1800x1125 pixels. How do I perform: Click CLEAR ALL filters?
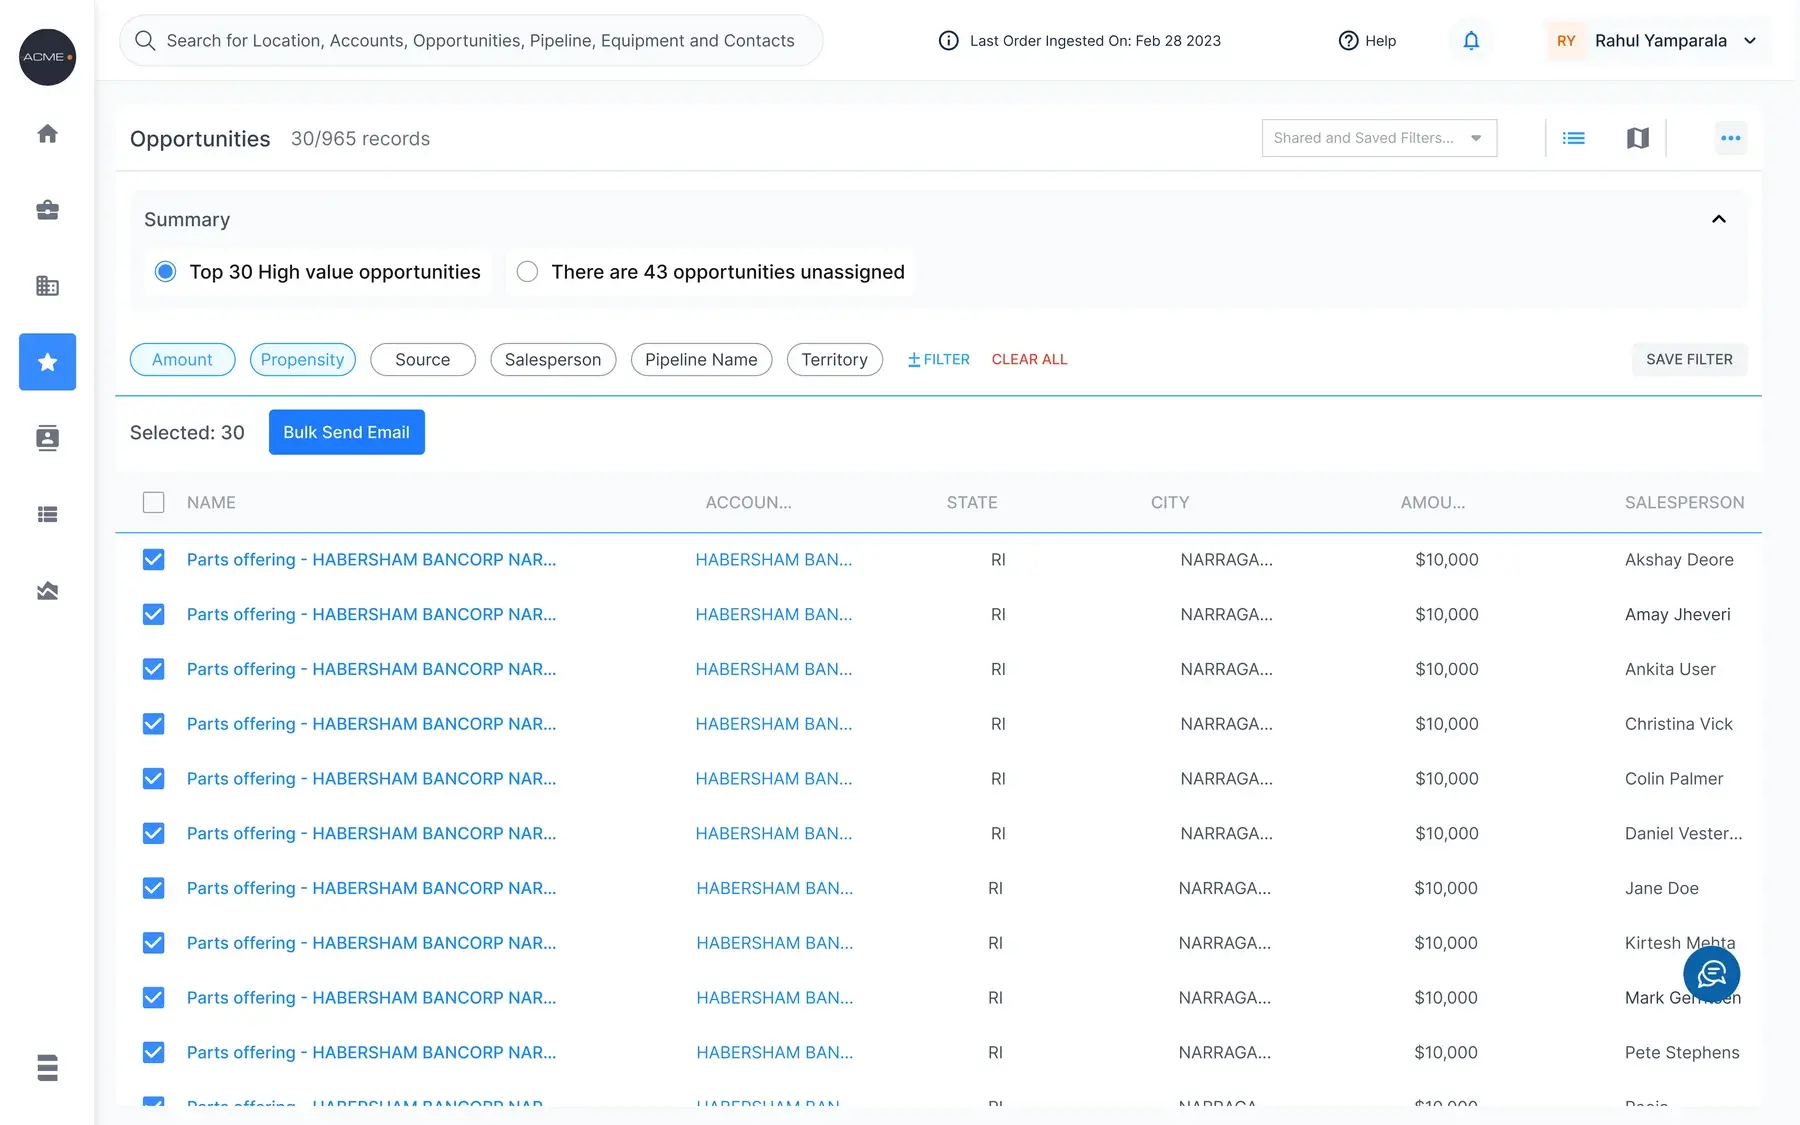(x=1029, y=360)
